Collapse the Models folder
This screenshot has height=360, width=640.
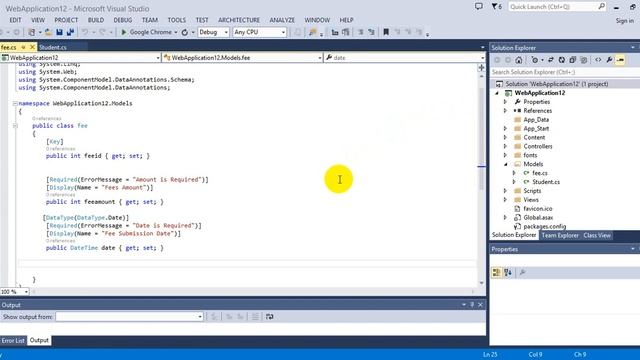[x=505, y=164]
